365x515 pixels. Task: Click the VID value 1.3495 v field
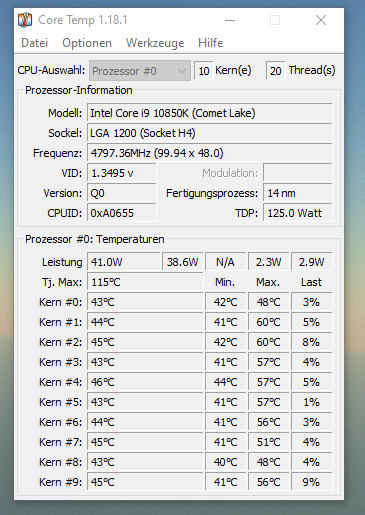122,173
